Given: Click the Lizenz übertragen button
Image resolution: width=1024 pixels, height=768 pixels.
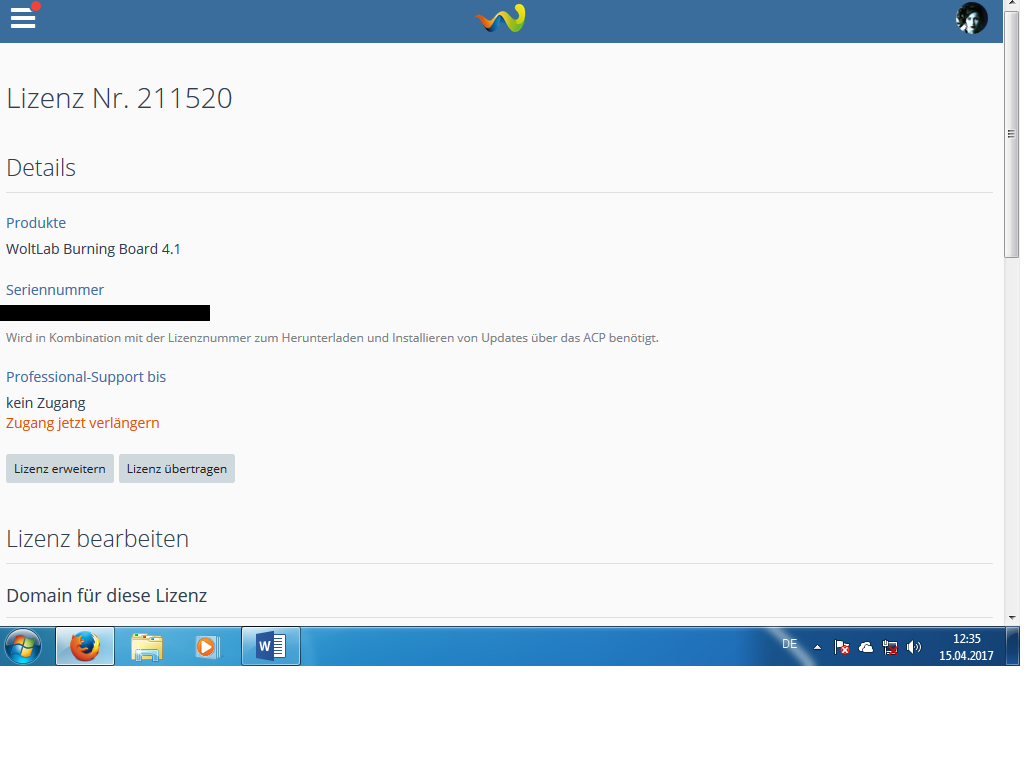Looking at the screenshot, I should tap(177, 469).
